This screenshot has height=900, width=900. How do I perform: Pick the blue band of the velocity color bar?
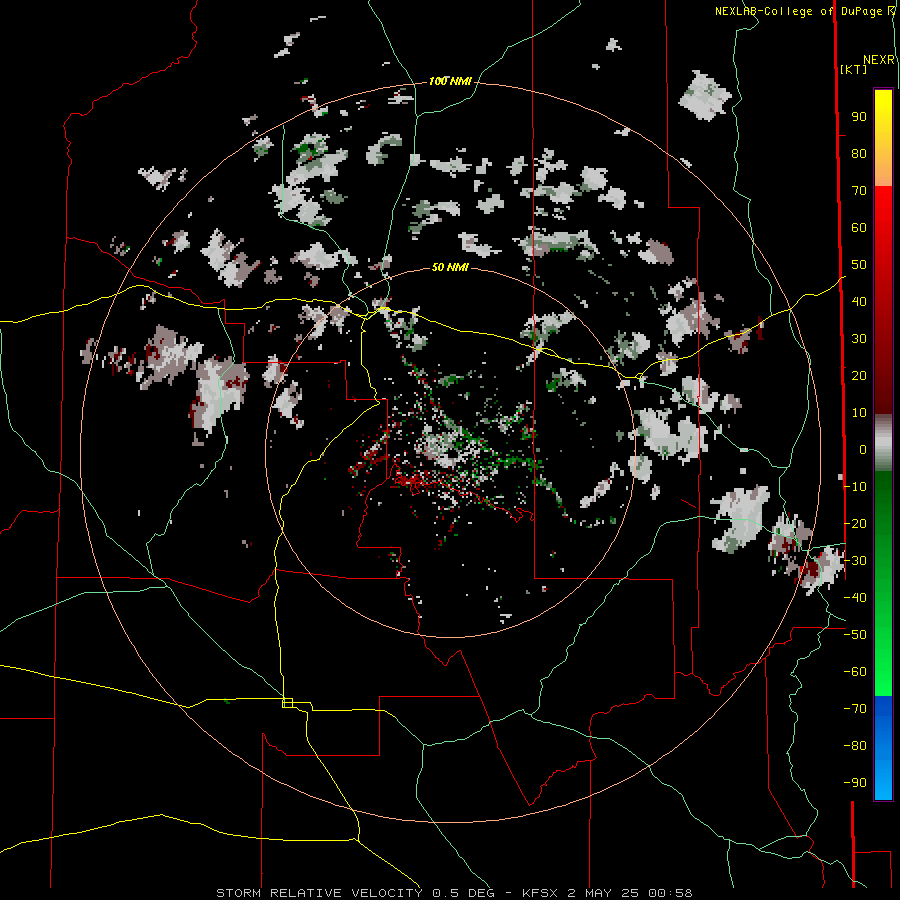pos(883,747)
